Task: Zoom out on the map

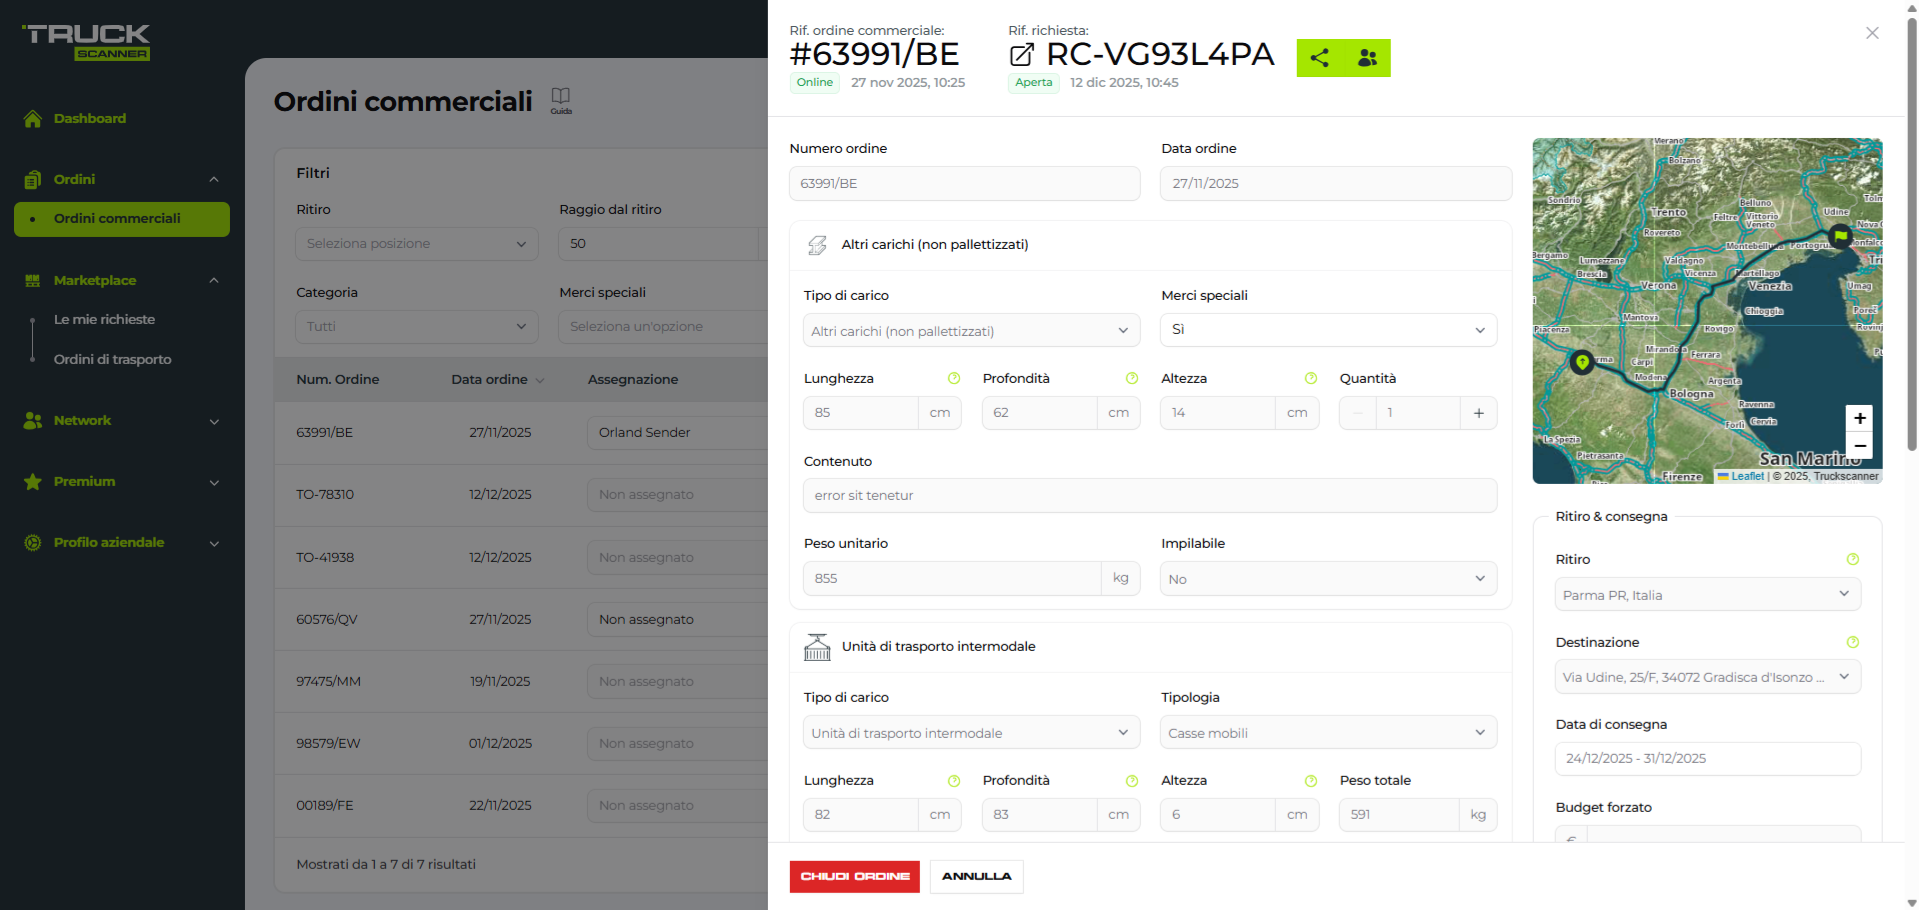Action: coord(1859,446)
